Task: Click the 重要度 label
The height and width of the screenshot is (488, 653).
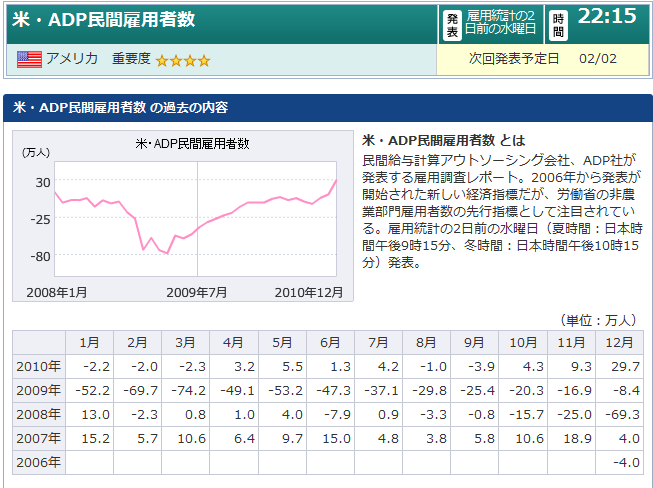Action: click(131, 58)
